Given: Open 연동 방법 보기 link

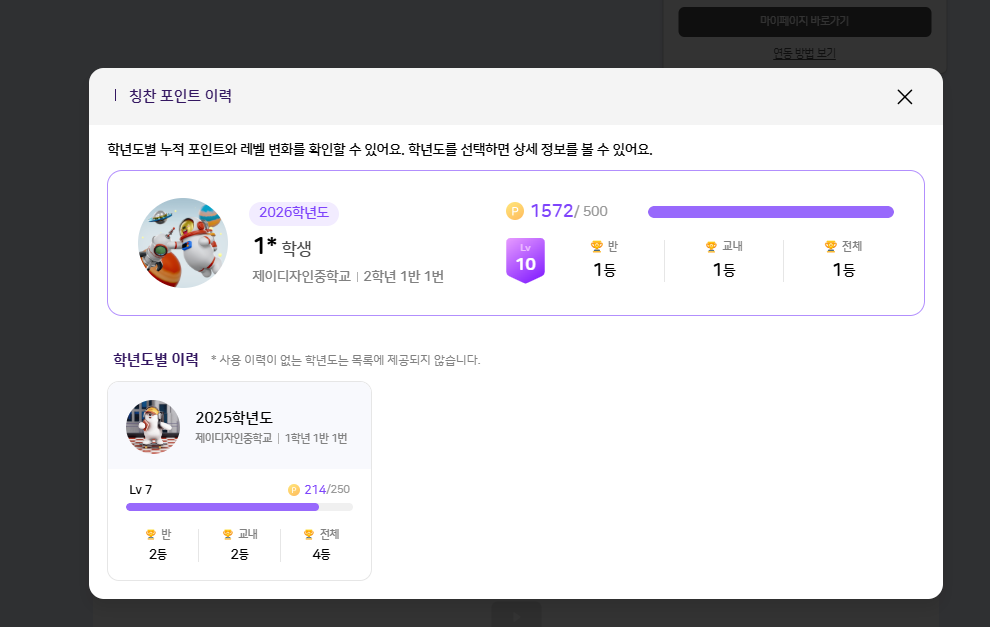Looking at the screenshot, I should 804,53.
